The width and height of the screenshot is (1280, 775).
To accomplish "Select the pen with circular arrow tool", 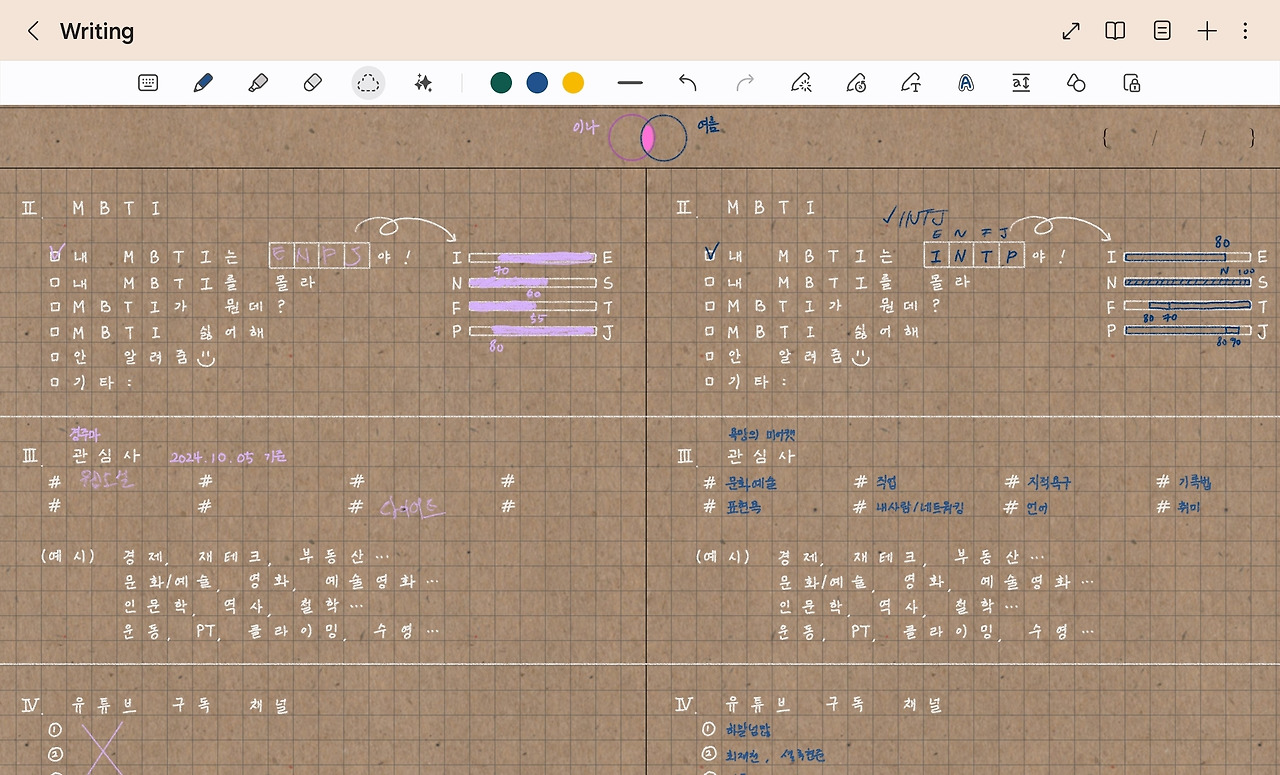I will tap(855, 83).
